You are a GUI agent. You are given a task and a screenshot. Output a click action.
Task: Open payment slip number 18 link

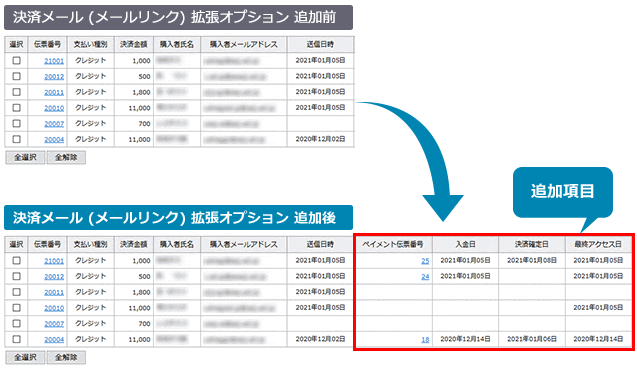click(425, 340)
